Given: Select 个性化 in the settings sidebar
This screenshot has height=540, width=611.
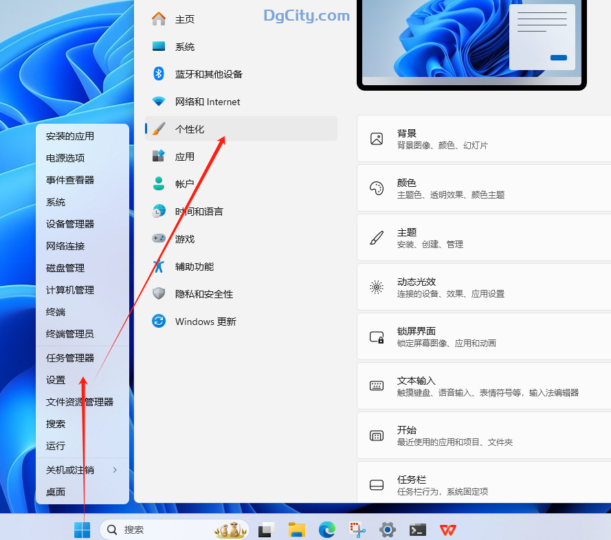Looking at the screenshot, I should [x=190, y=129].
